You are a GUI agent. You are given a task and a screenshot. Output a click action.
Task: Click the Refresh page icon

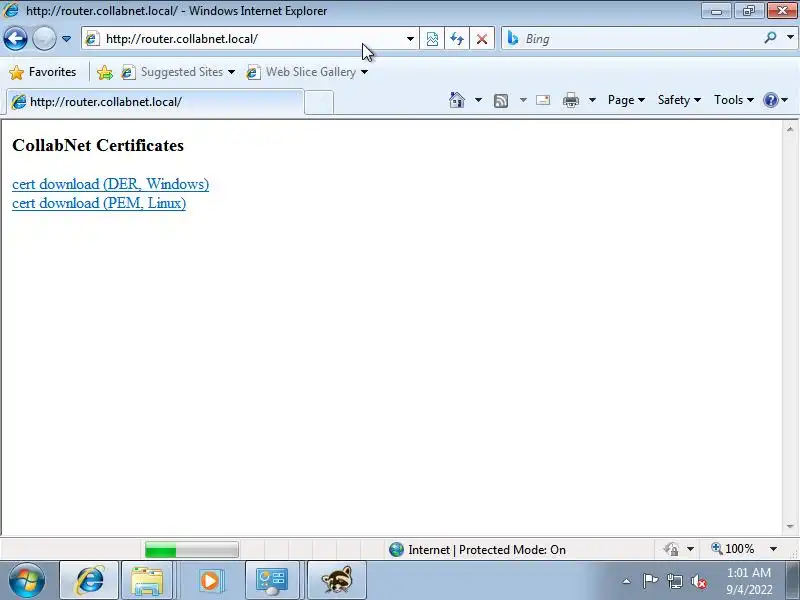pos(457,39)
